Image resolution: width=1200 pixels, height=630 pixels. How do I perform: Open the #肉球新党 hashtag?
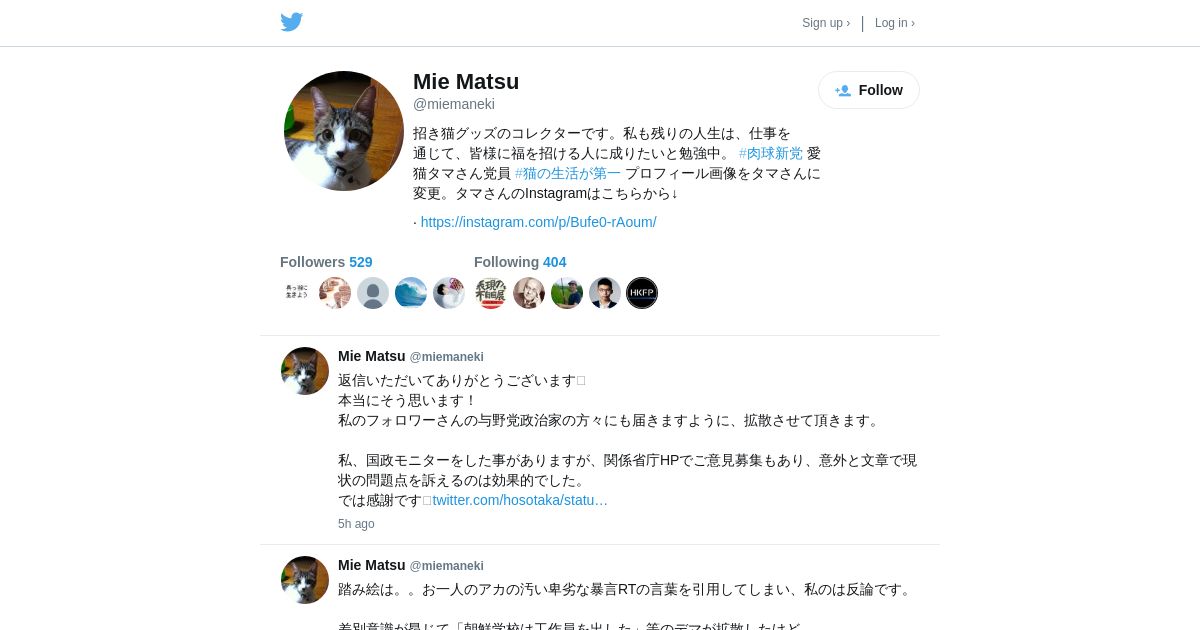(771, 153)
